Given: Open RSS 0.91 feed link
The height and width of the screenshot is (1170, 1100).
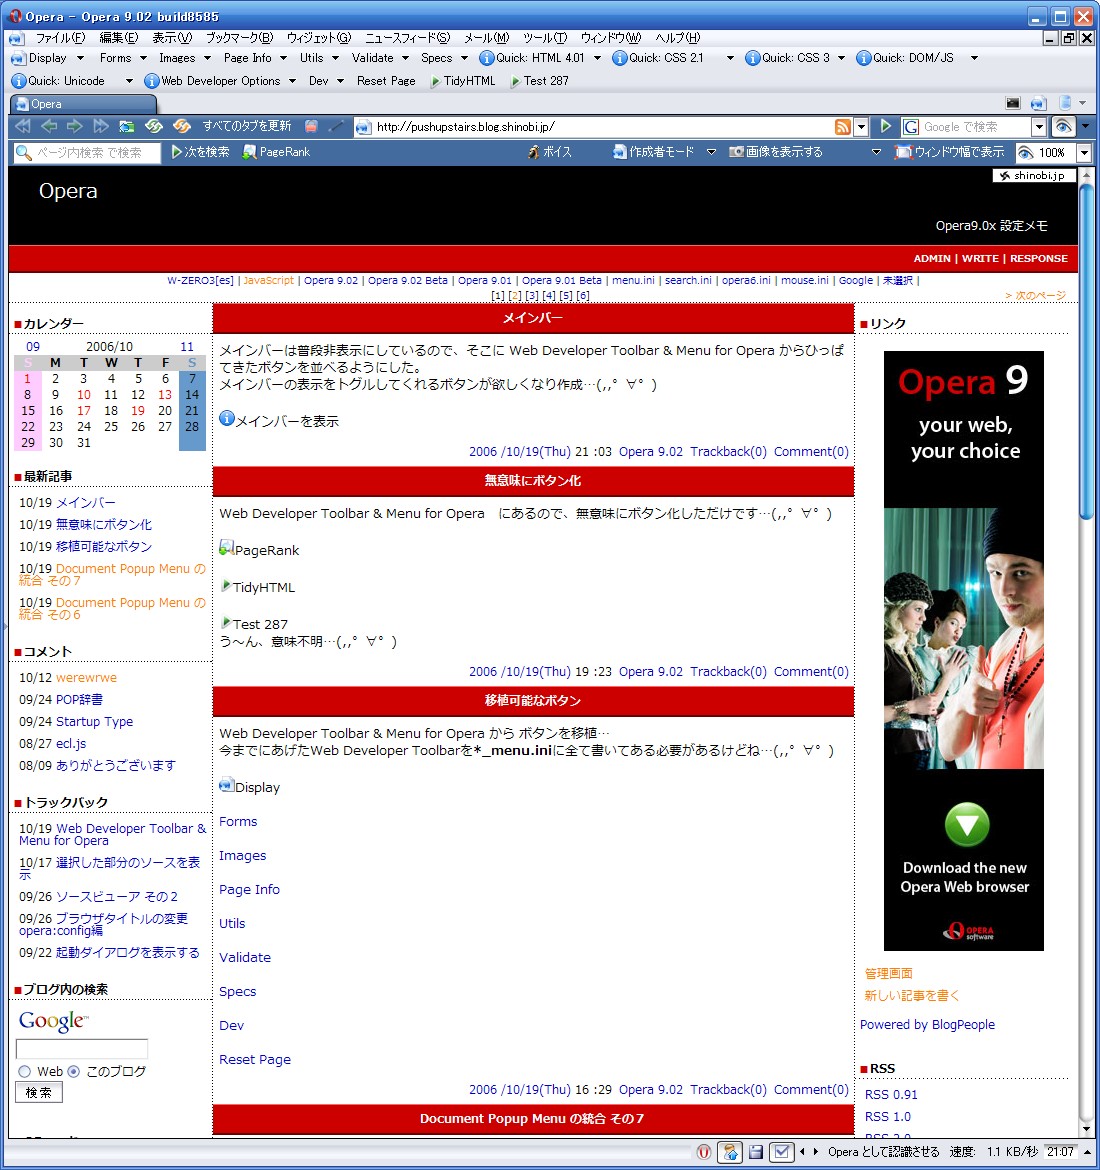Looking at the screenshot, I should click(x=891, y=1095).
